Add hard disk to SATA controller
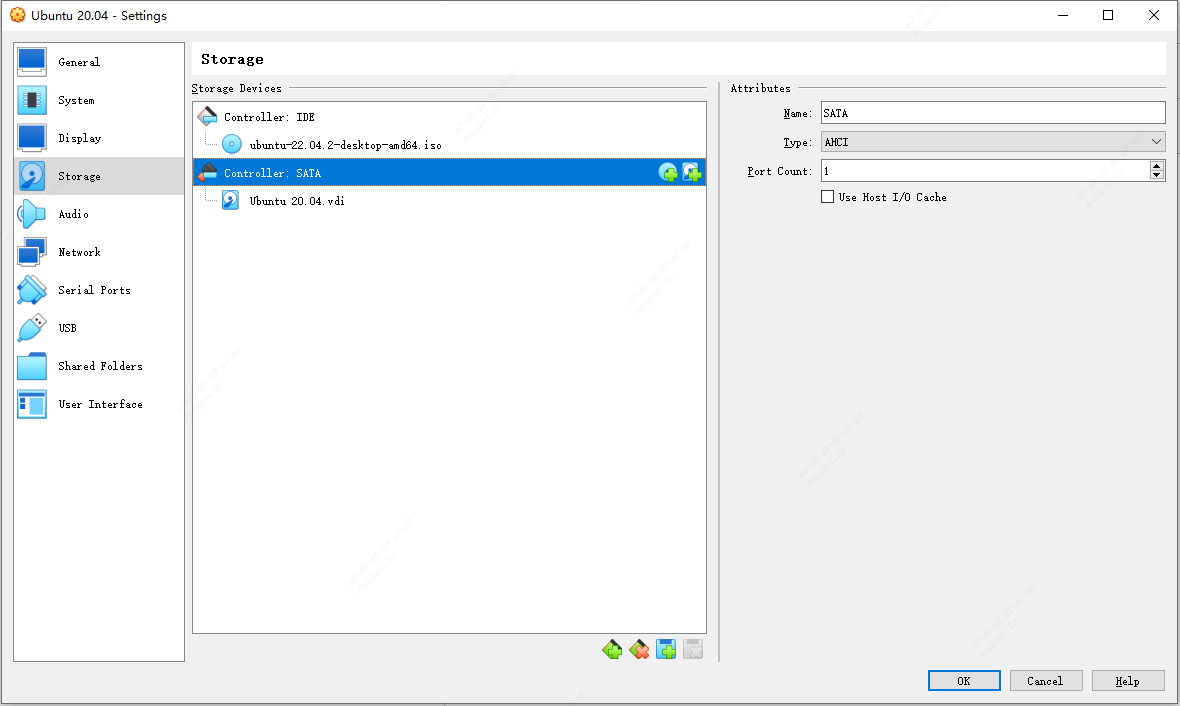1180x706 pixels. pyautogui.click(x=692, y=172)
